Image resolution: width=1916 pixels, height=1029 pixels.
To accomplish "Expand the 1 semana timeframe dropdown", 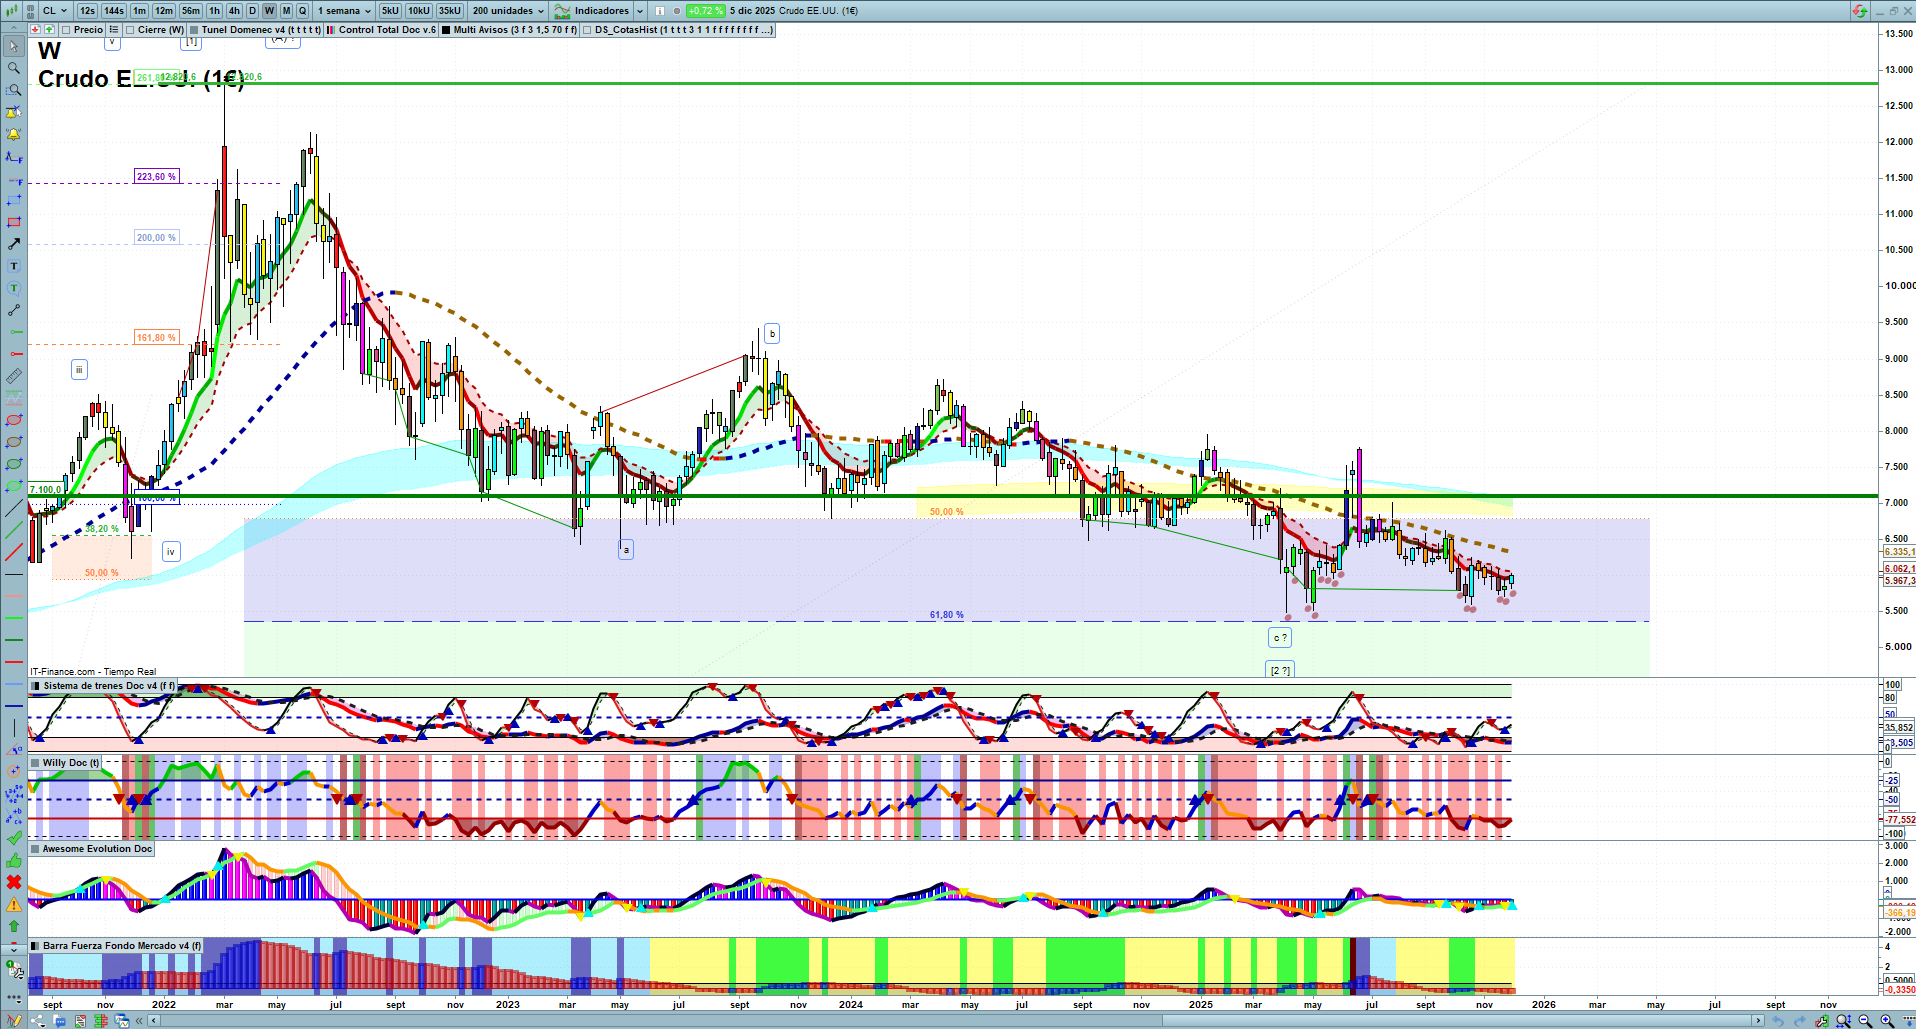I will [x=344, y=11].
